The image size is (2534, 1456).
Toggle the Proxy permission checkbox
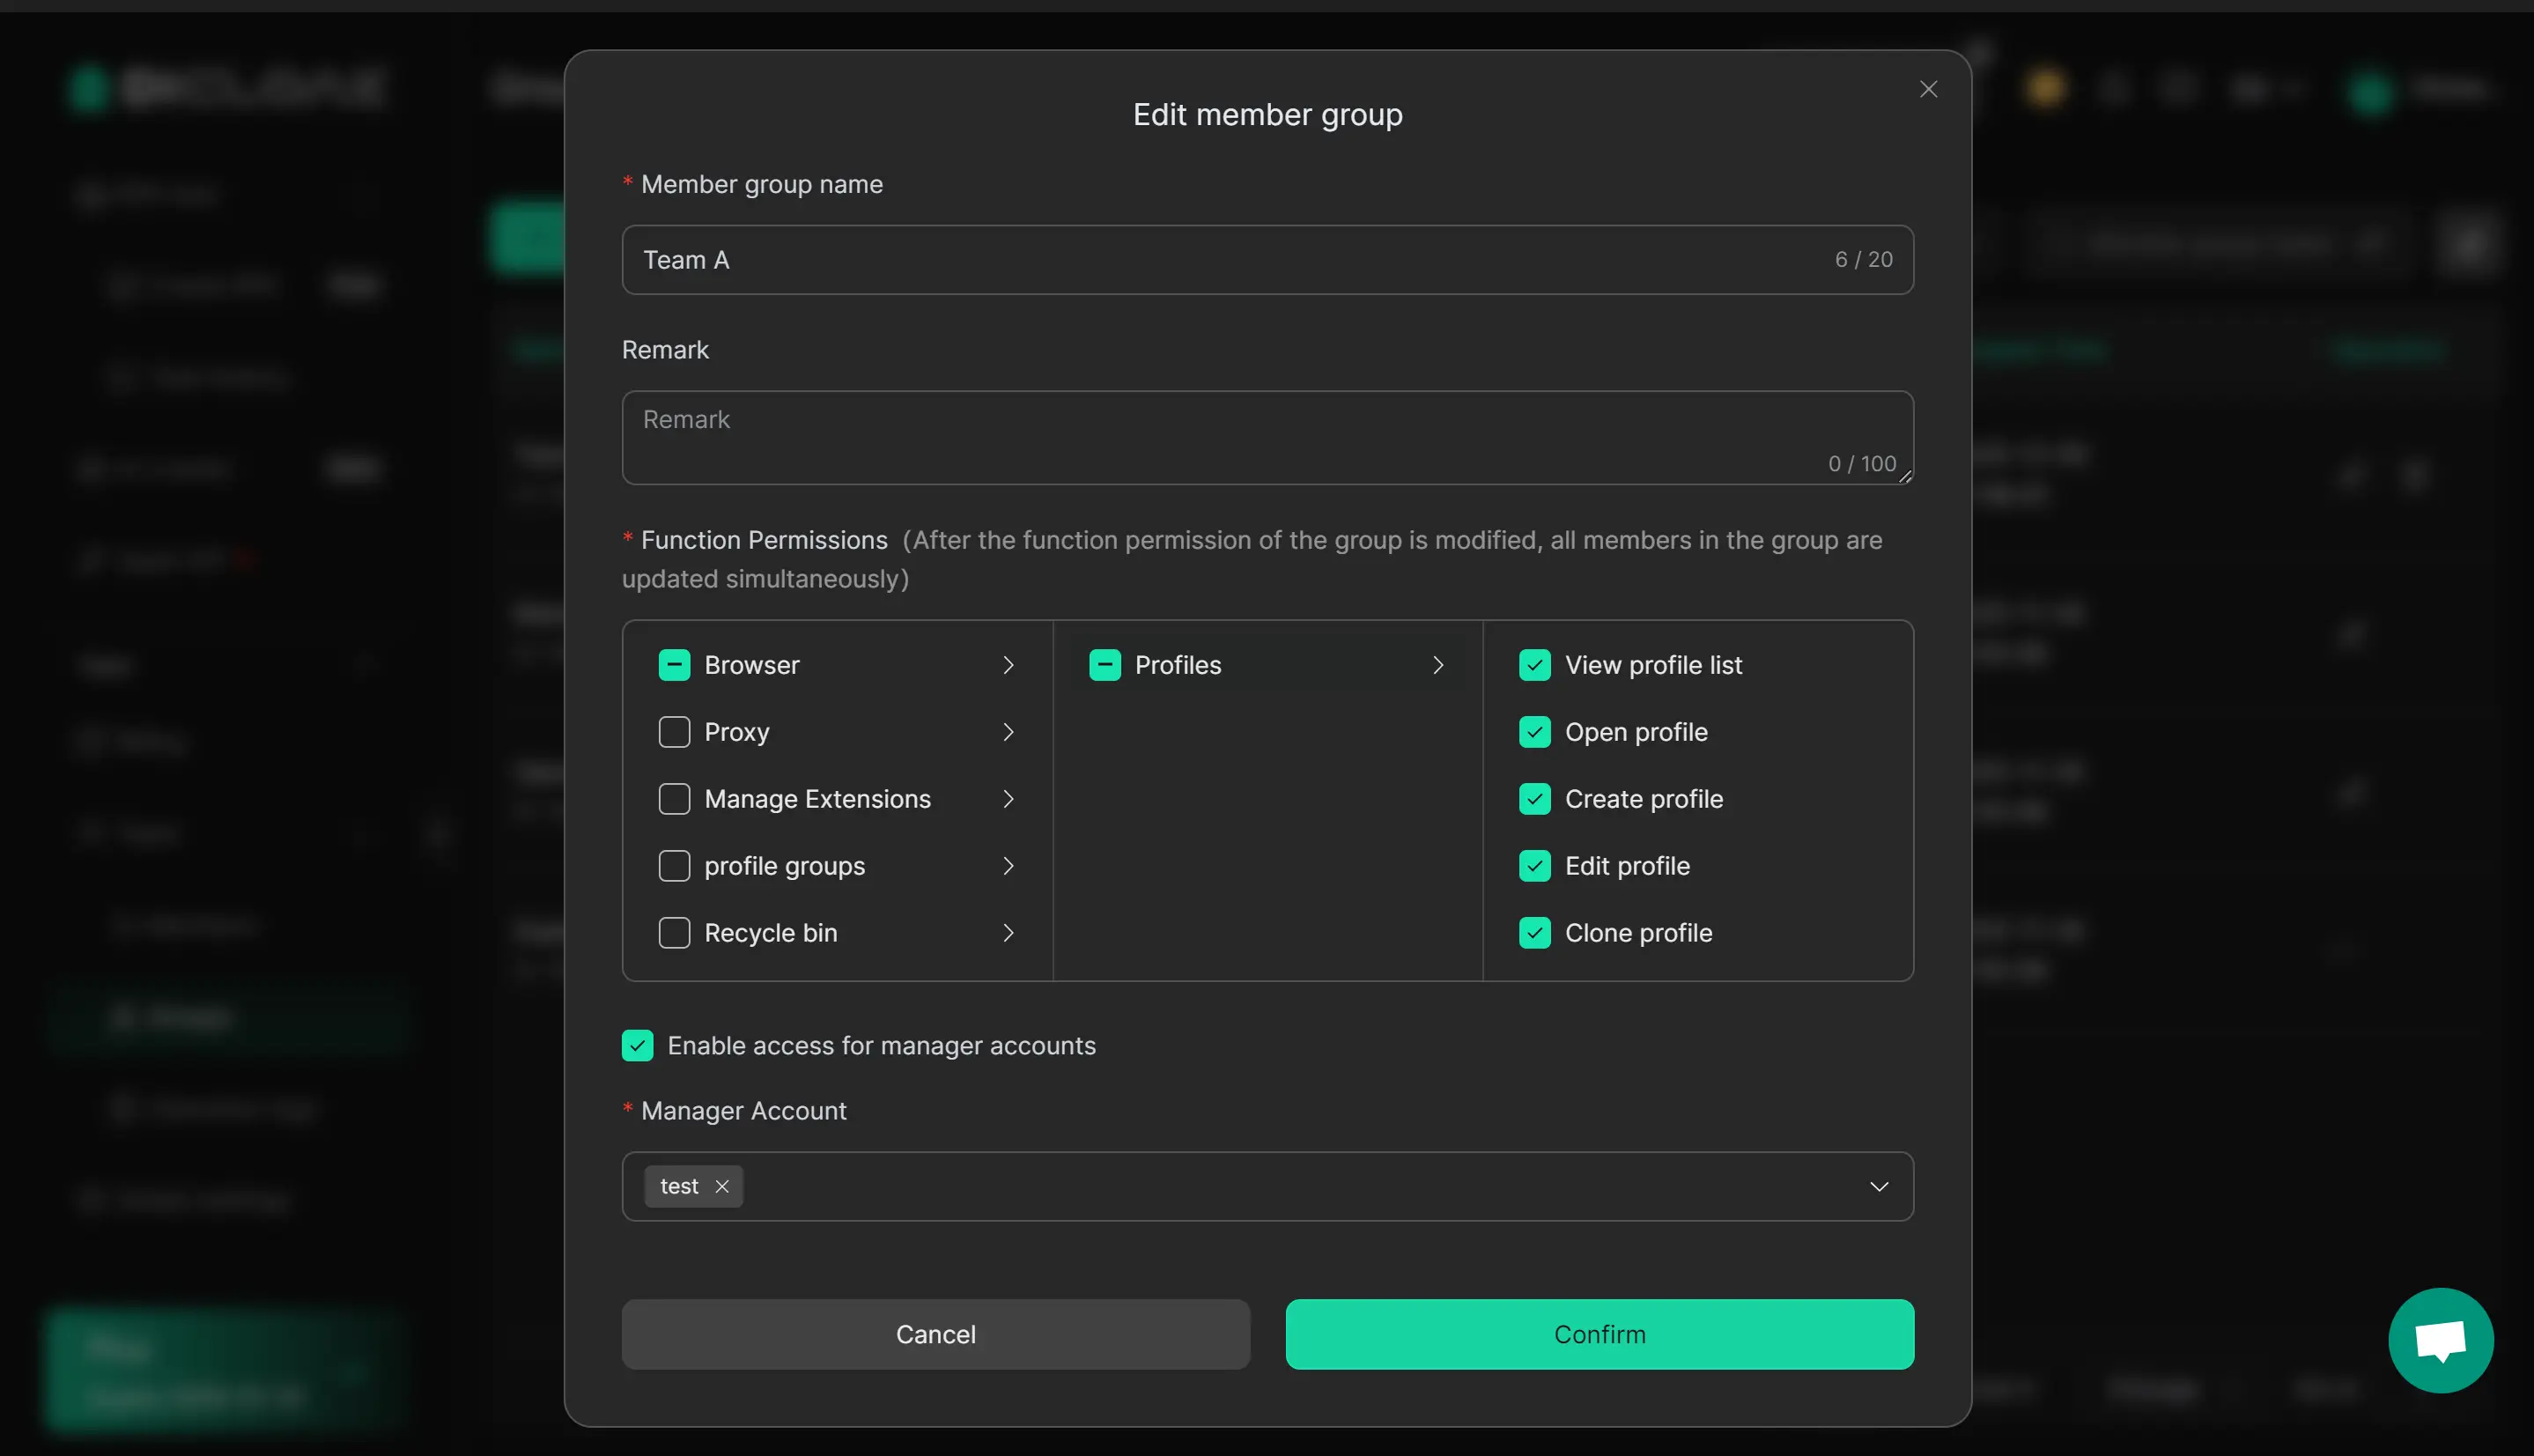click(674, 732)
